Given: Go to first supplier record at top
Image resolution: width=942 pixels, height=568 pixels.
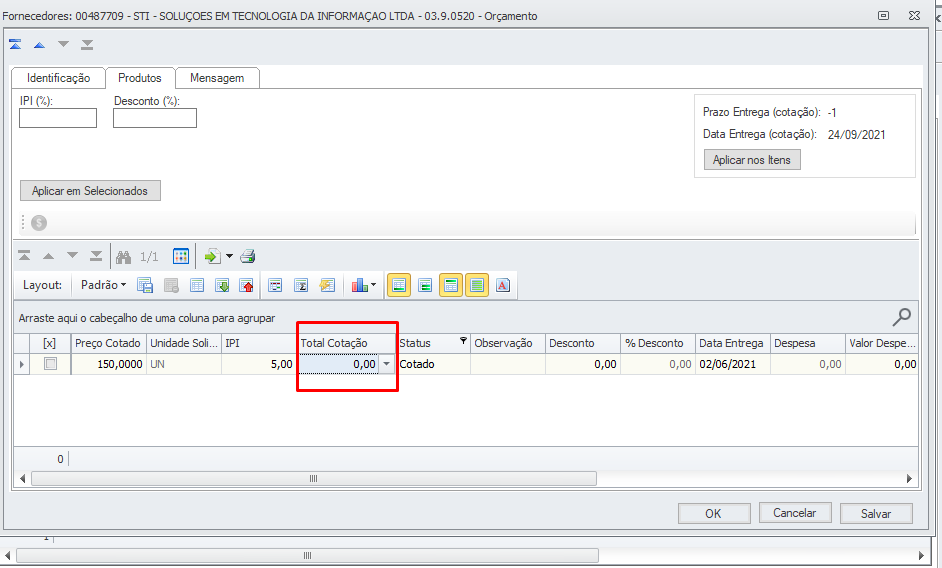Looking at the screenshot, I should 16,44.
